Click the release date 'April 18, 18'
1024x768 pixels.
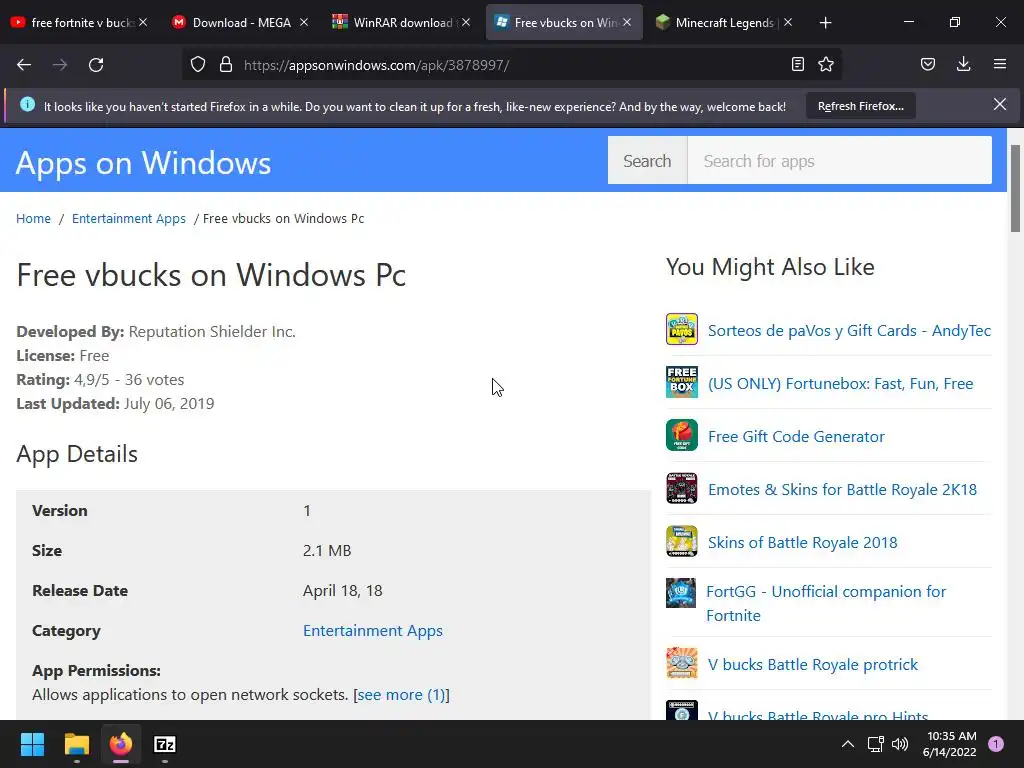point(342,590)
